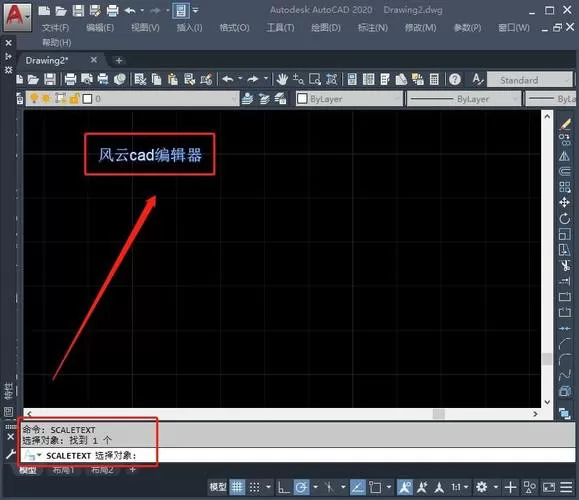Click the 模型 button in status bar

[x=218, y=487]
